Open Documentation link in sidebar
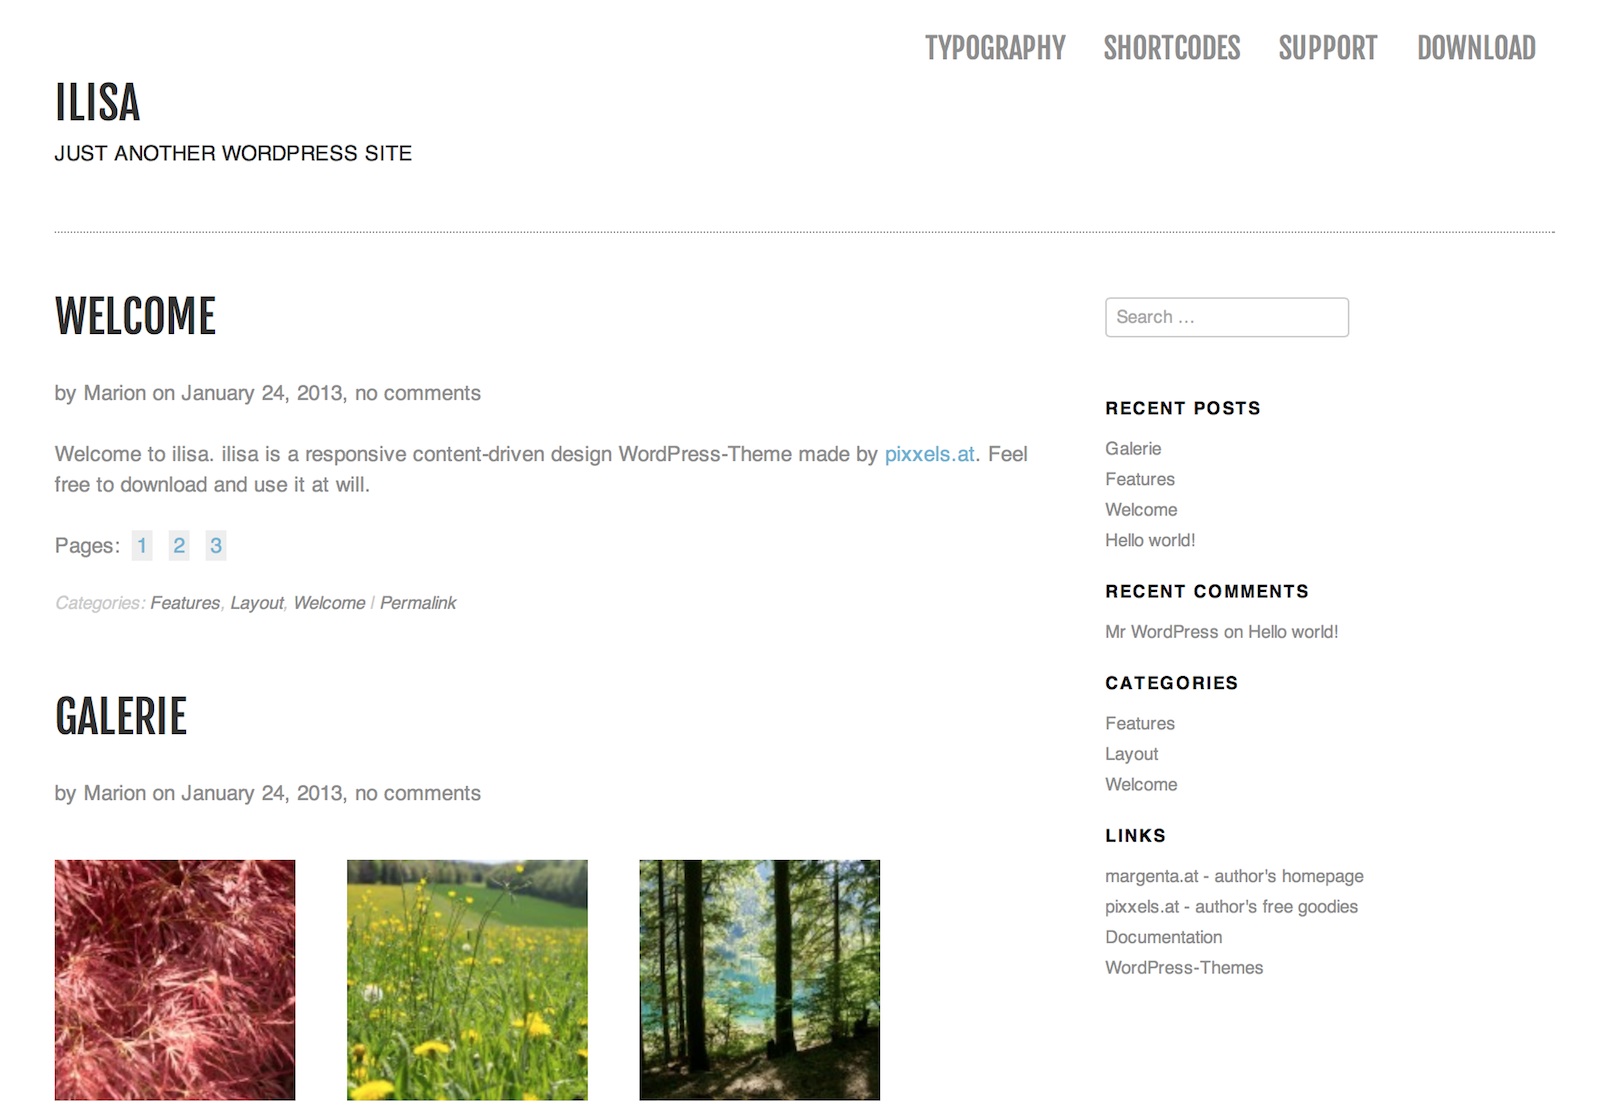This screenshot has height=1120, width=1600. click(x=1164, y=937)
